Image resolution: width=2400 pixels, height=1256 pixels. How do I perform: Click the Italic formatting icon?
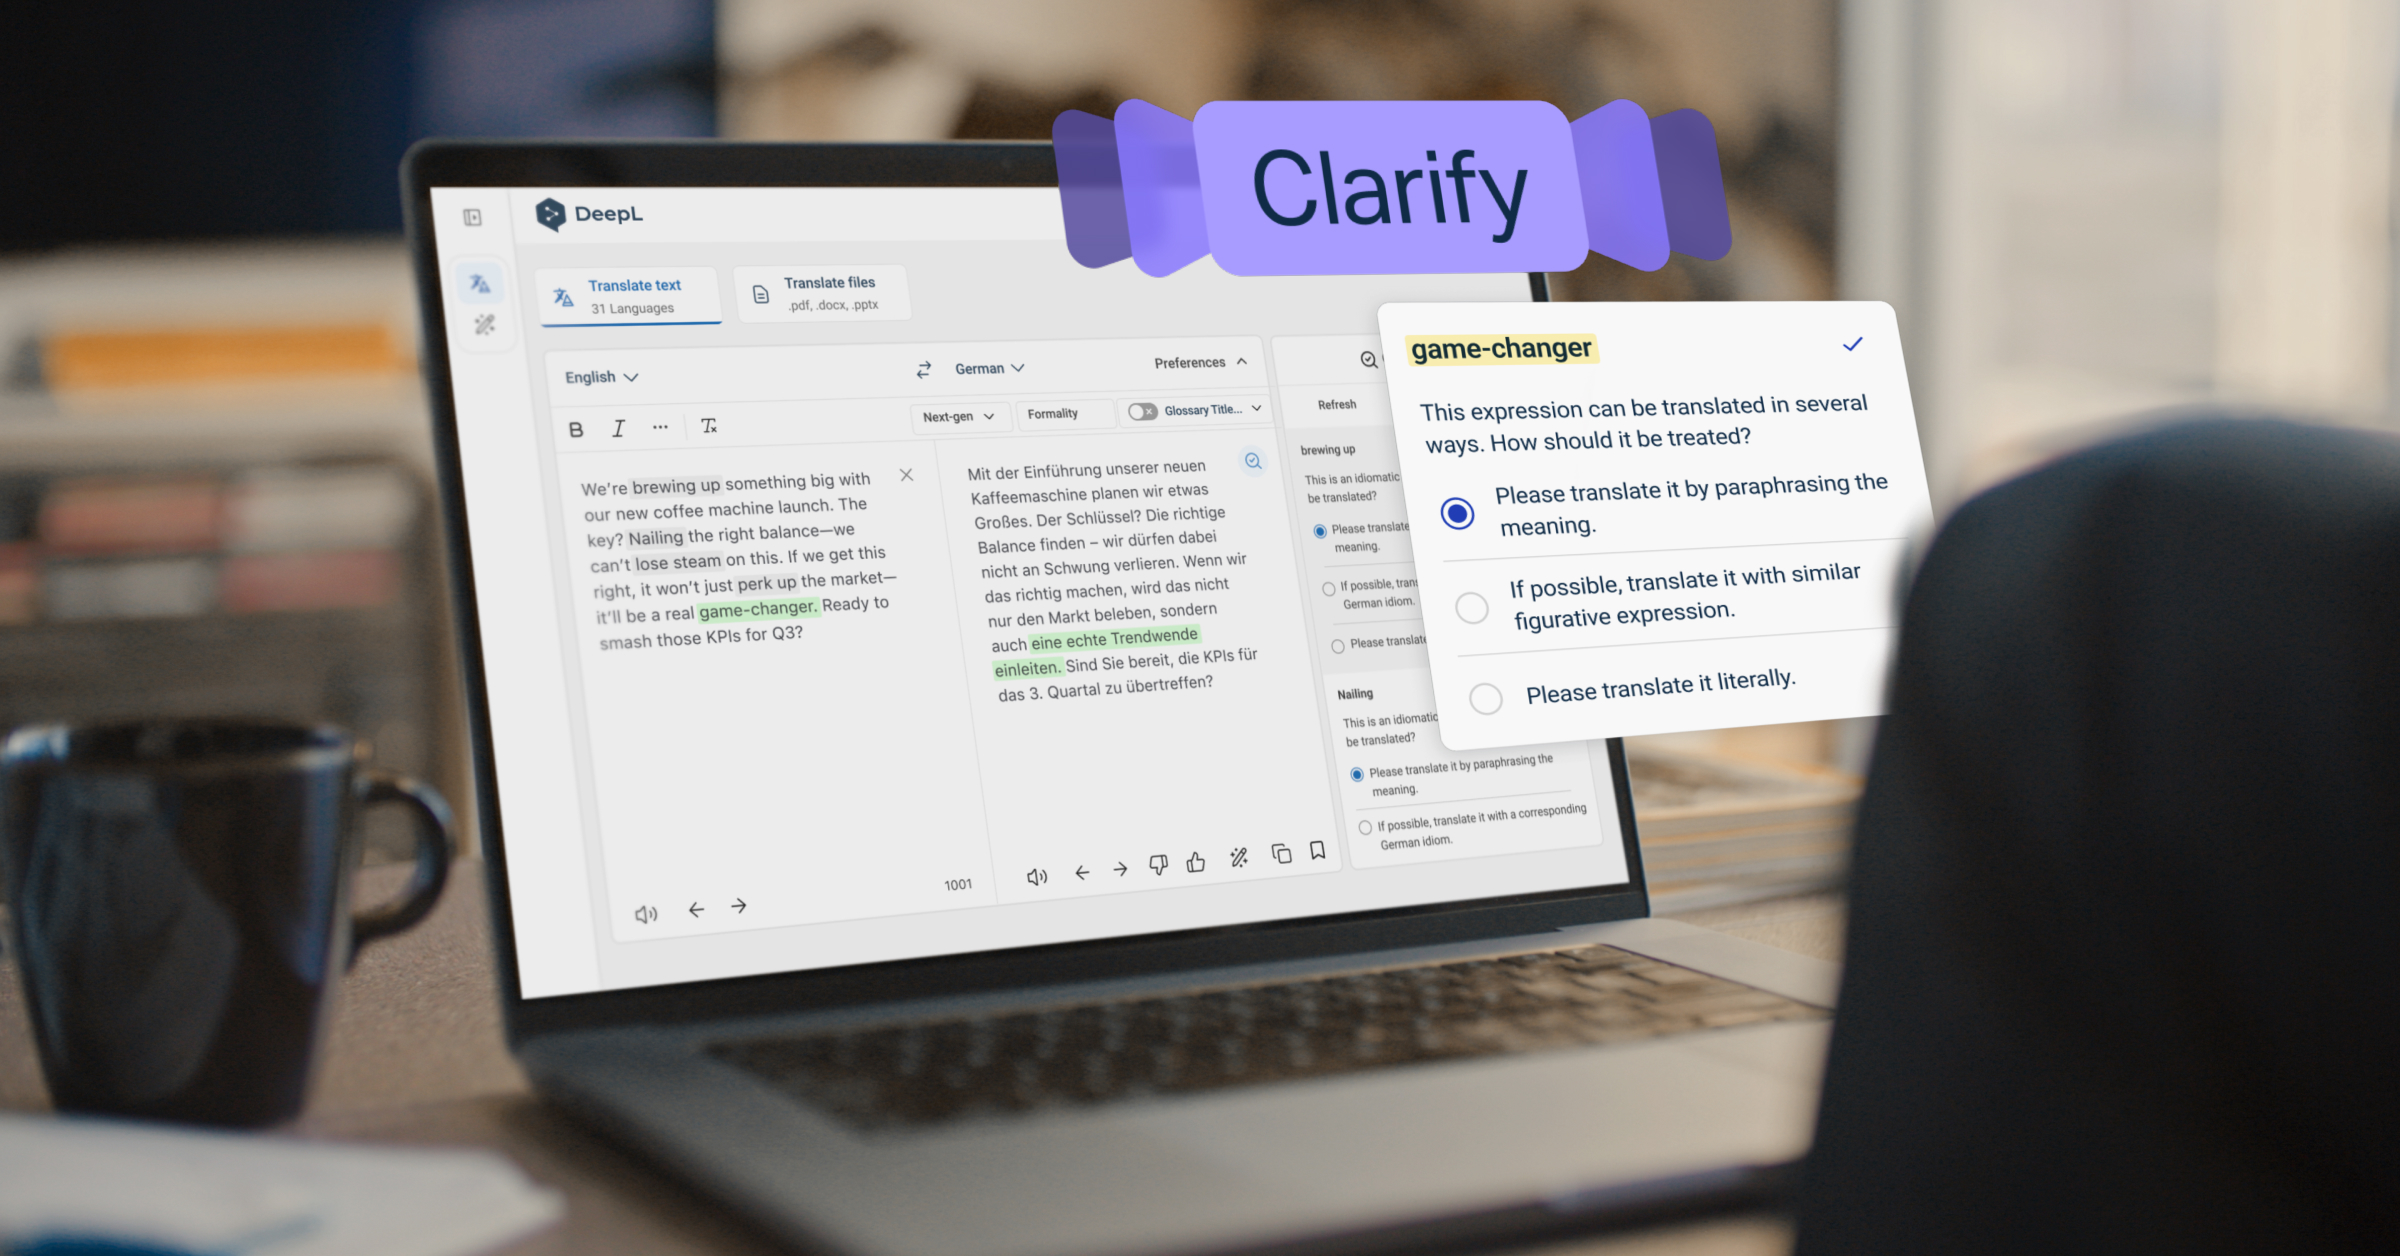617,429
